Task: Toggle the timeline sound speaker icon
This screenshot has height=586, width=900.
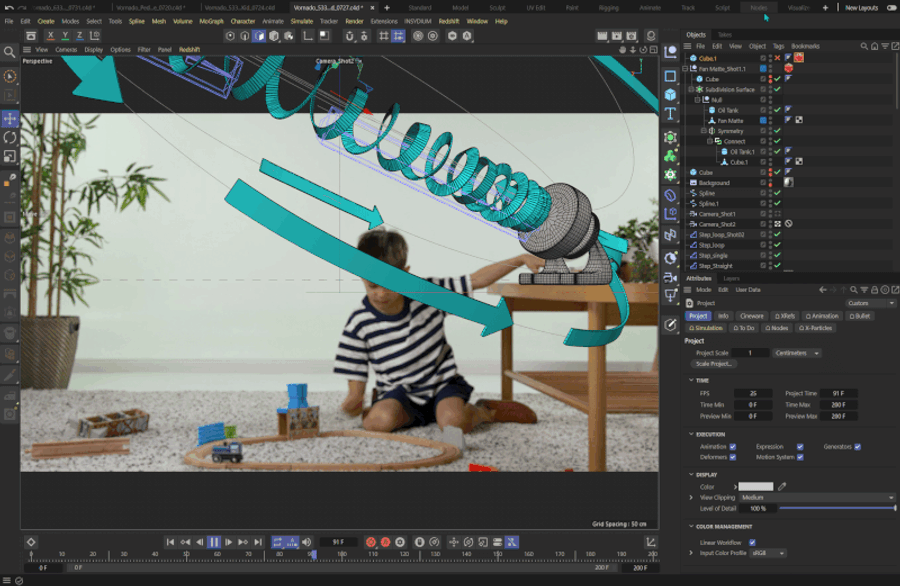Action: click(307, 542)
